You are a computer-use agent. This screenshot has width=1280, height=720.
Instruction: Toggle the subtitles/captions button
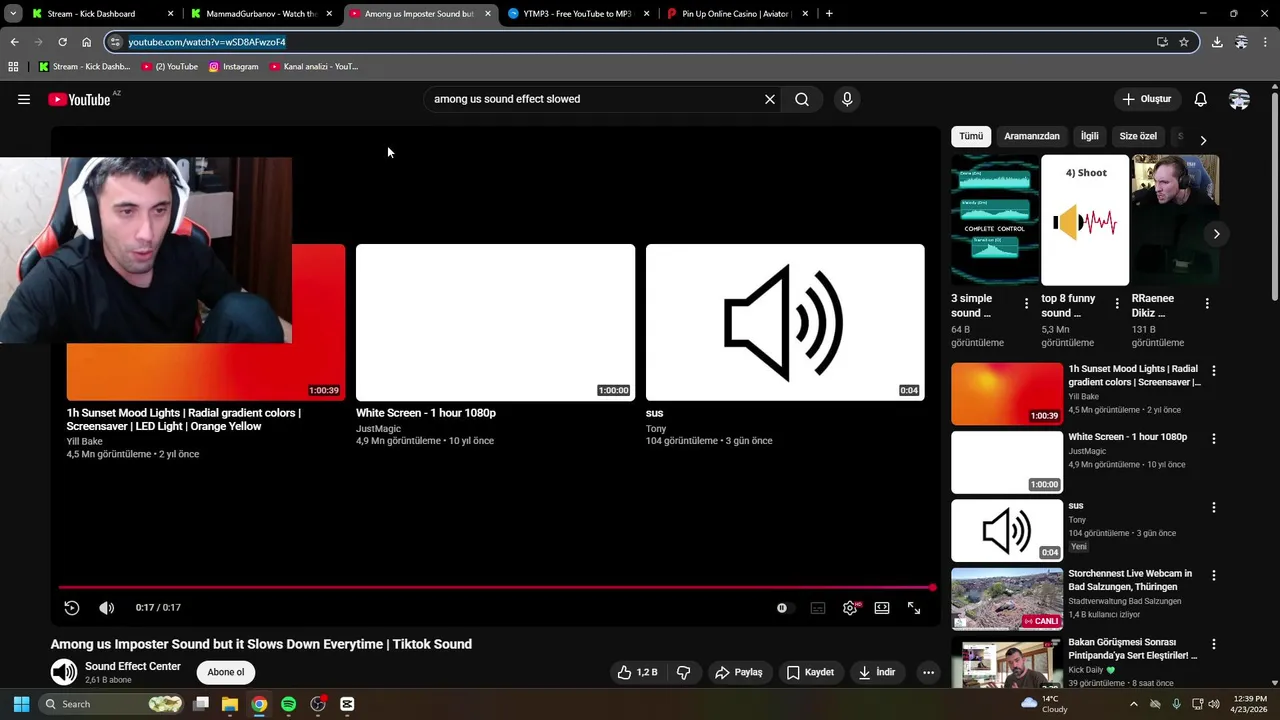818,608
